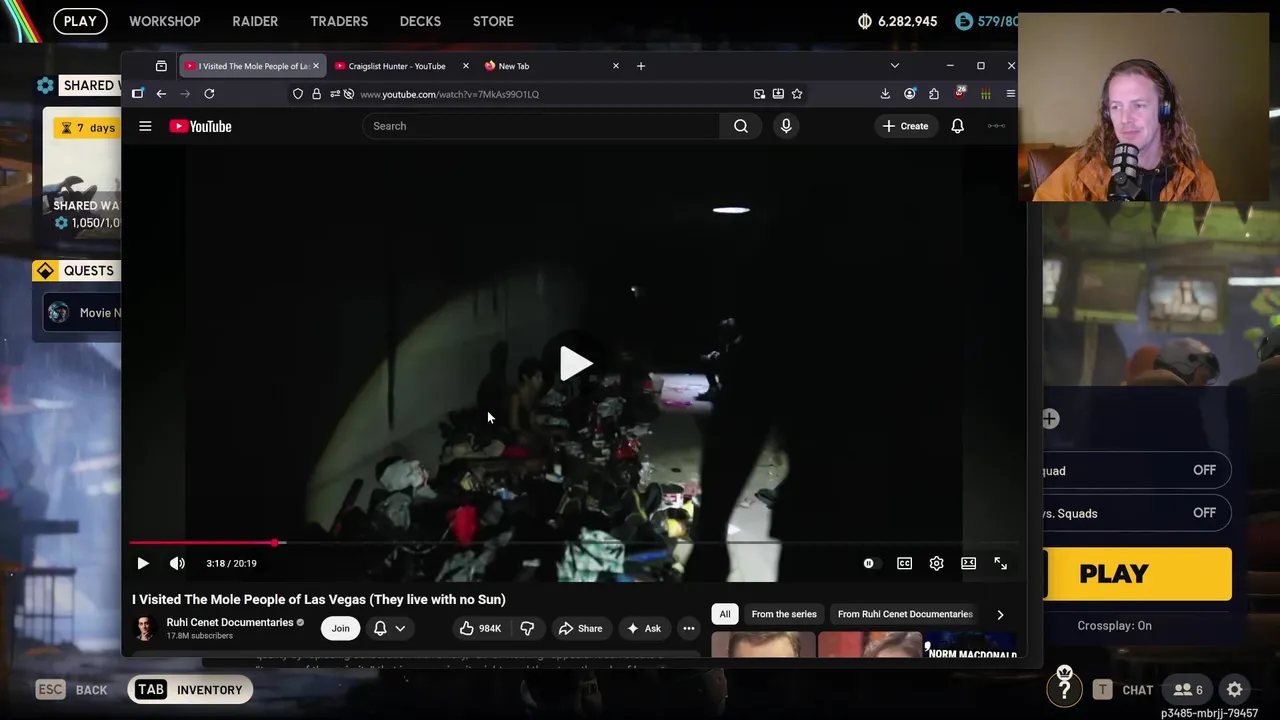The height and width of the screenshot is (720, 1280).
Task: Toggle theater mode on the player
Action: click(x=968, y=563)
